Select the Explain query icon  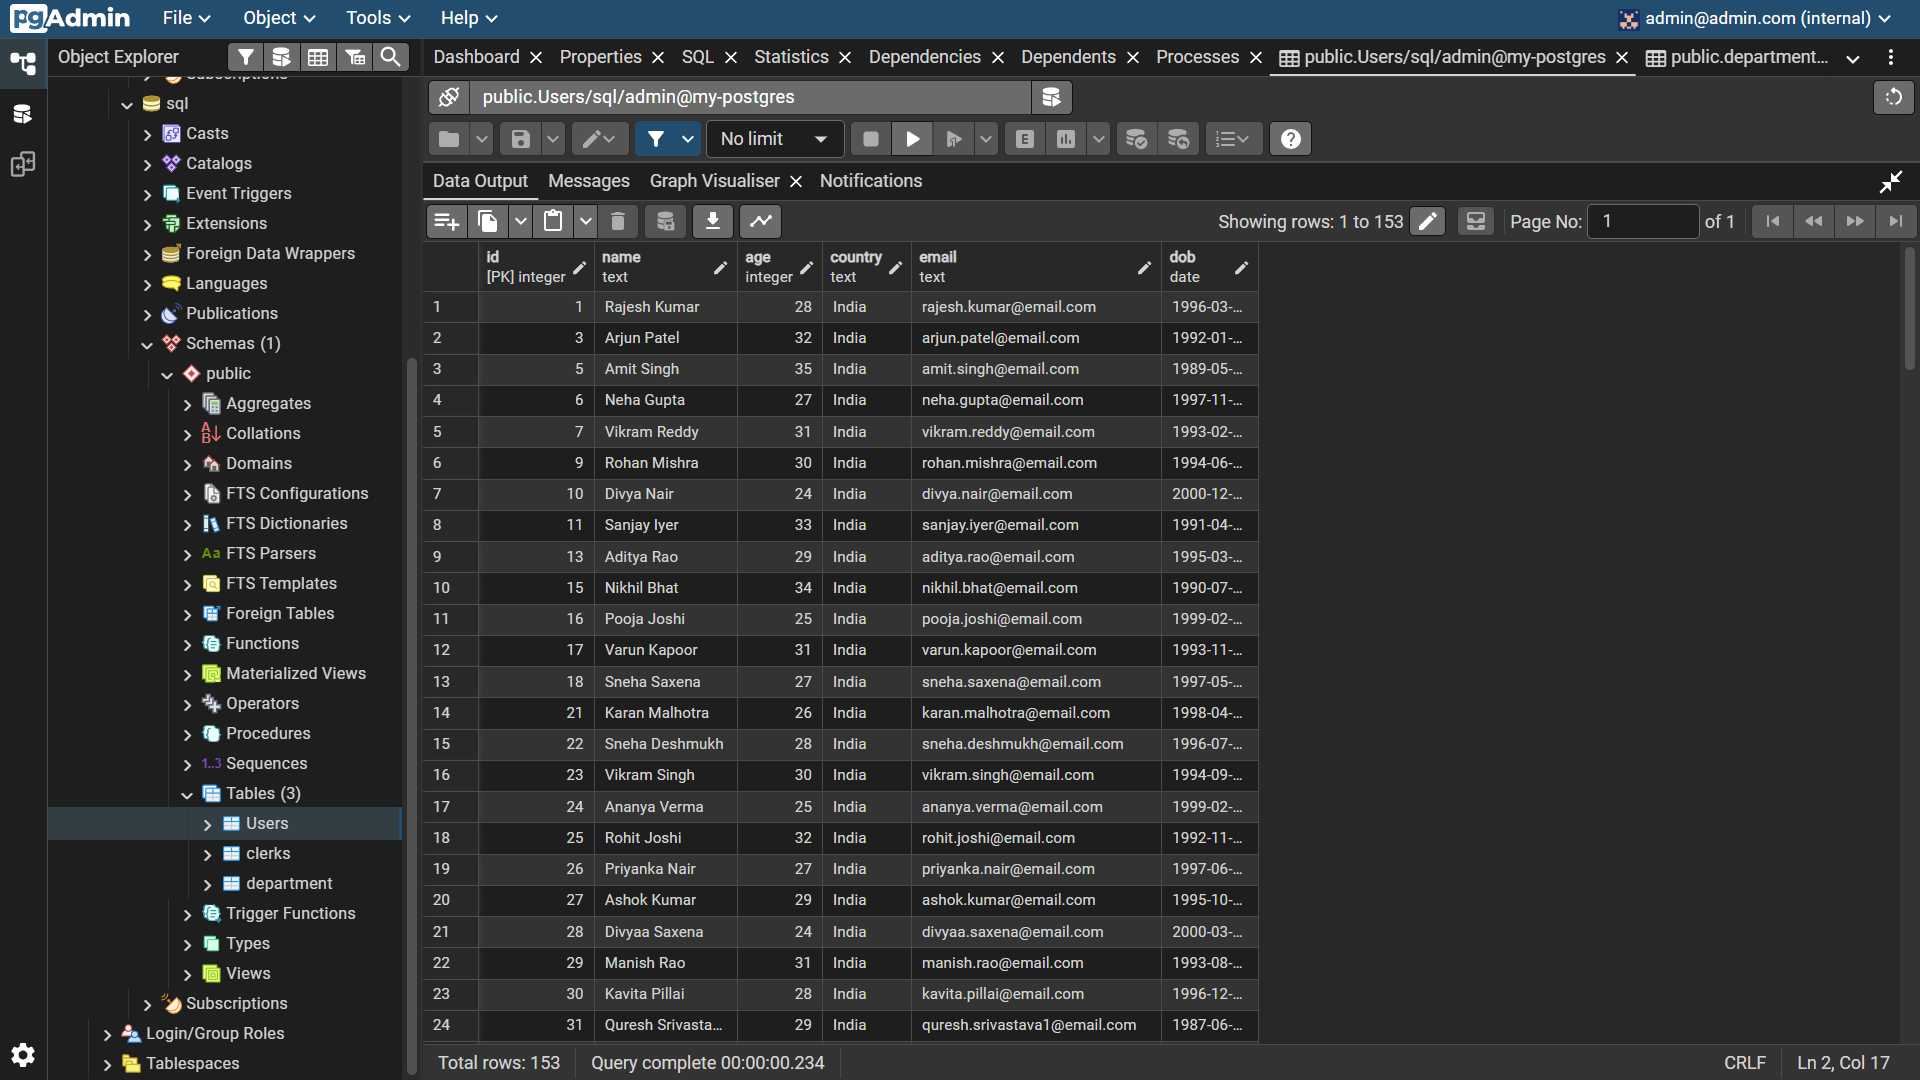pyautogui.click(x=1023, y=139)
